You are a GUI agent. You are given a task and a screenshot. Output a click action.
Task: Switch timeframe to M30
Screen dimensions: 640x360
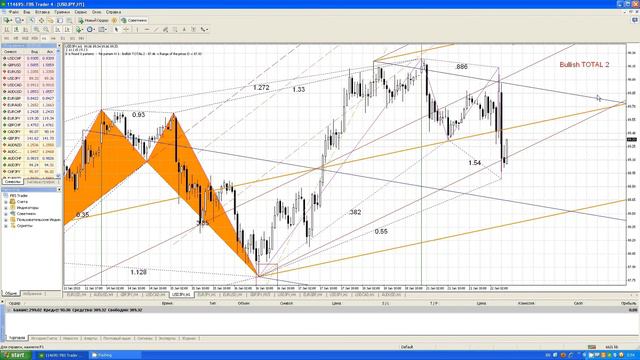35,38
